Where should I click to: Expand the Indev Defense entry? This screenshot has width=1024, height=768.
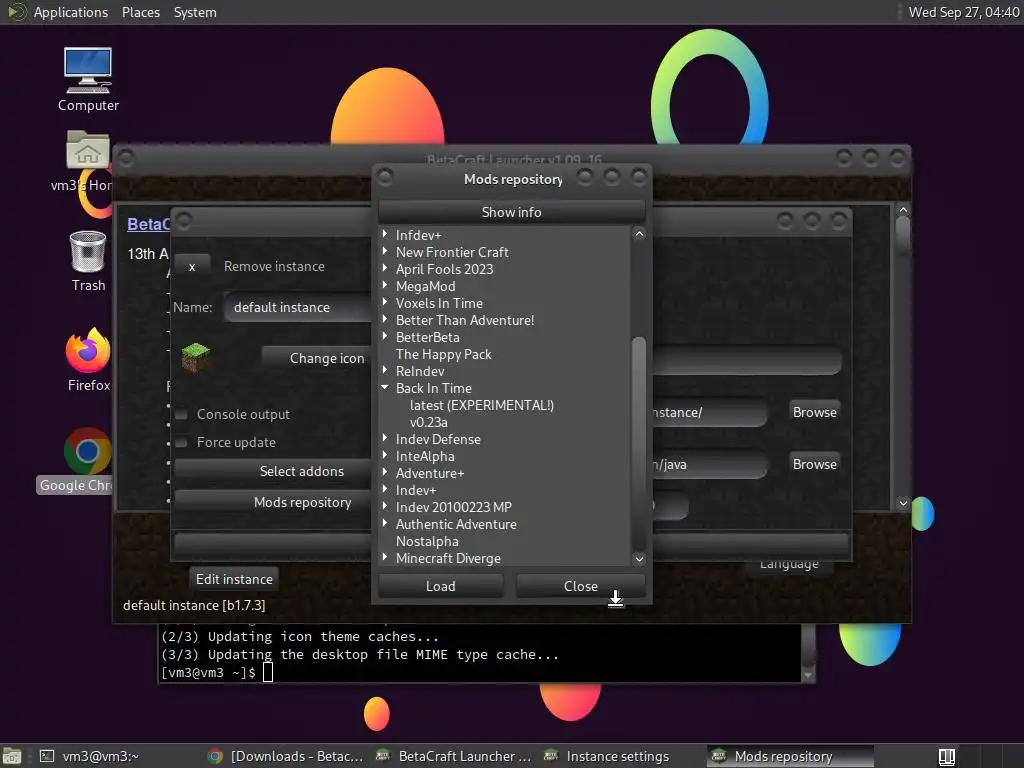(x=385, y=438)
